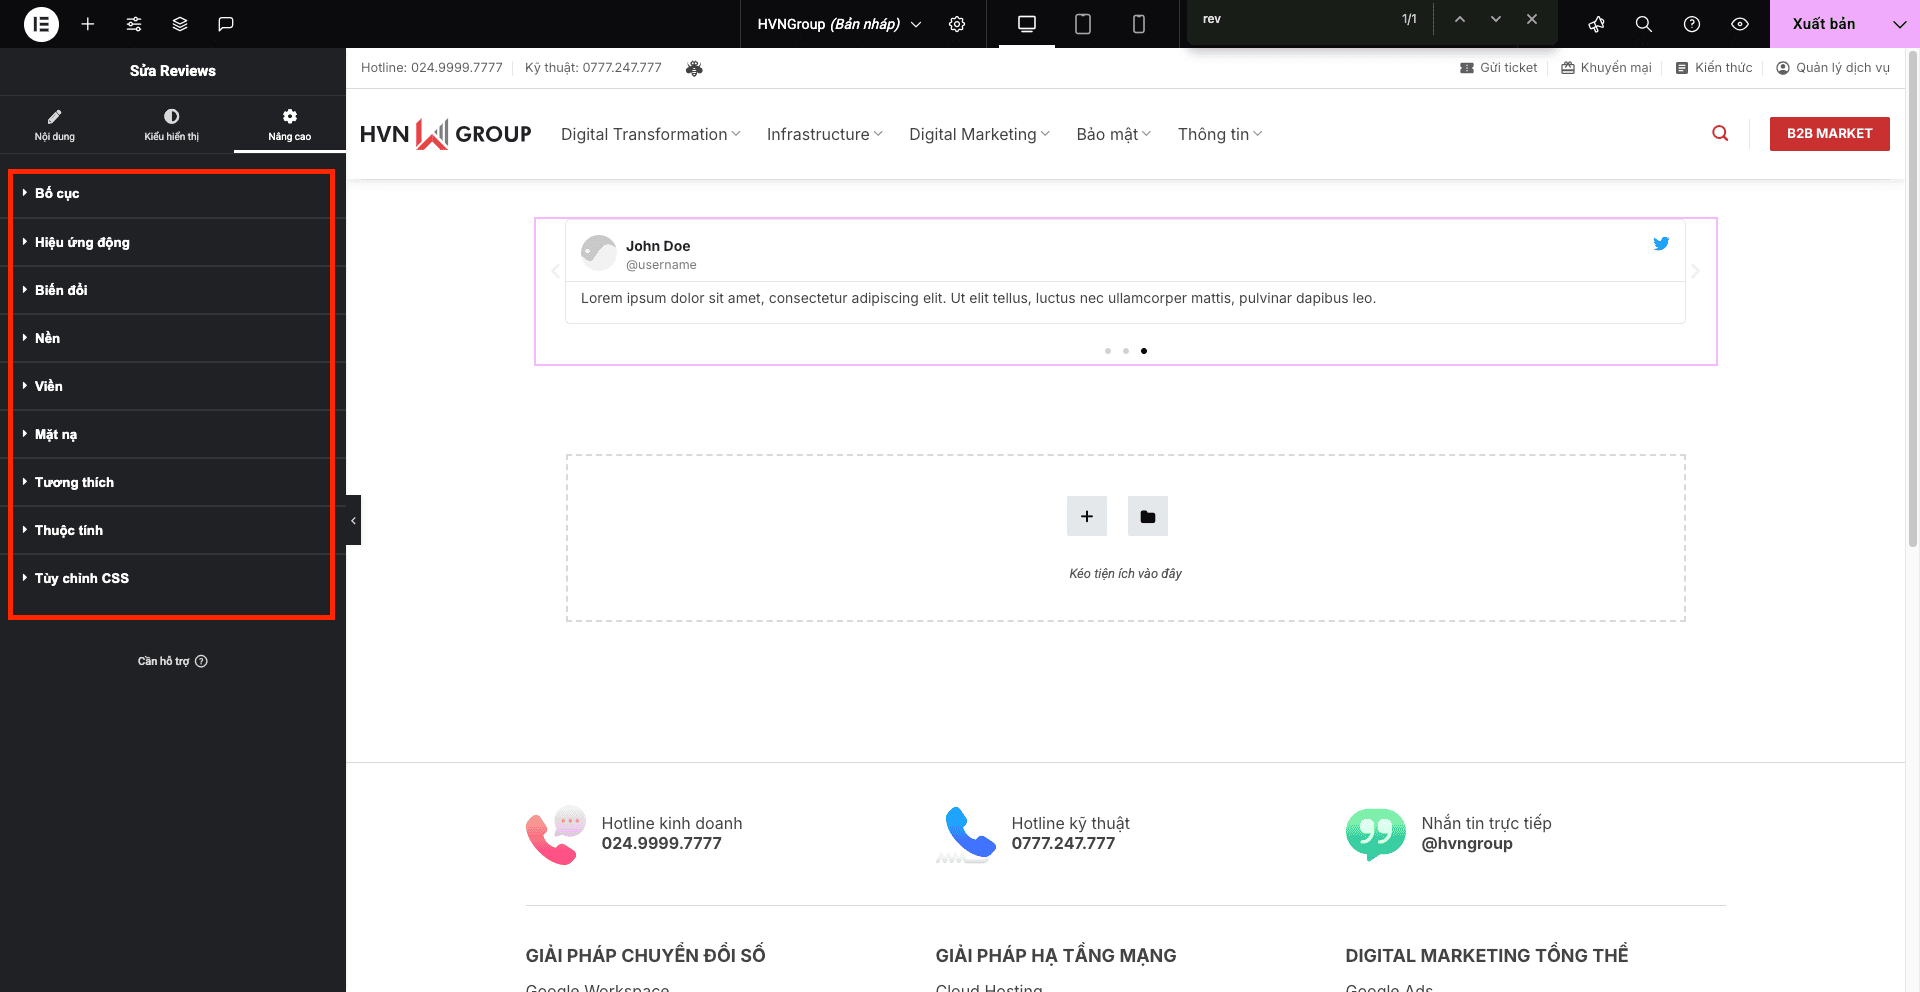
Task: Click the Elementor logo menu icon
Action: (41, 24)
